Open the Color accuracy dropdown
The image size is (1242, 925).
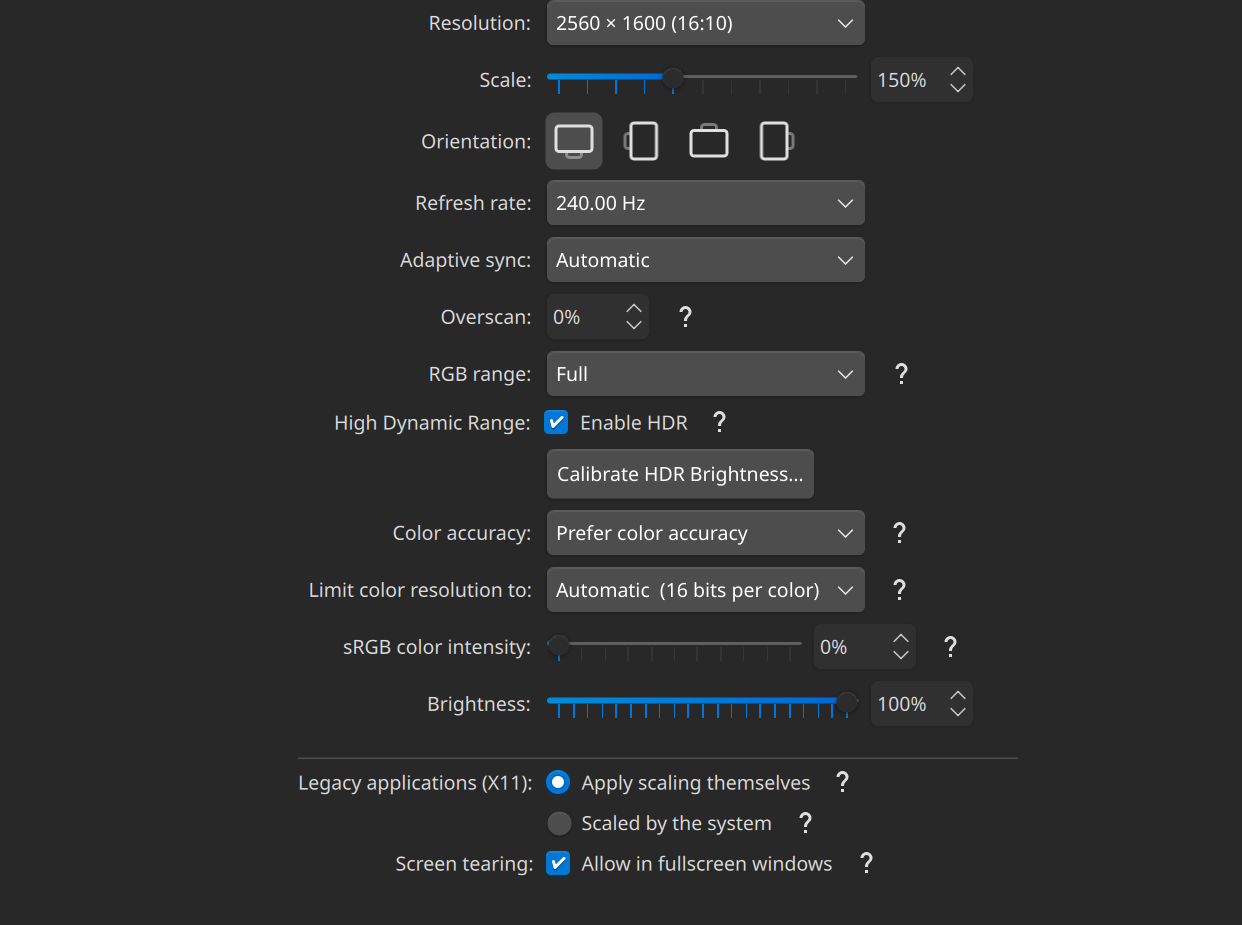(706, 533)
